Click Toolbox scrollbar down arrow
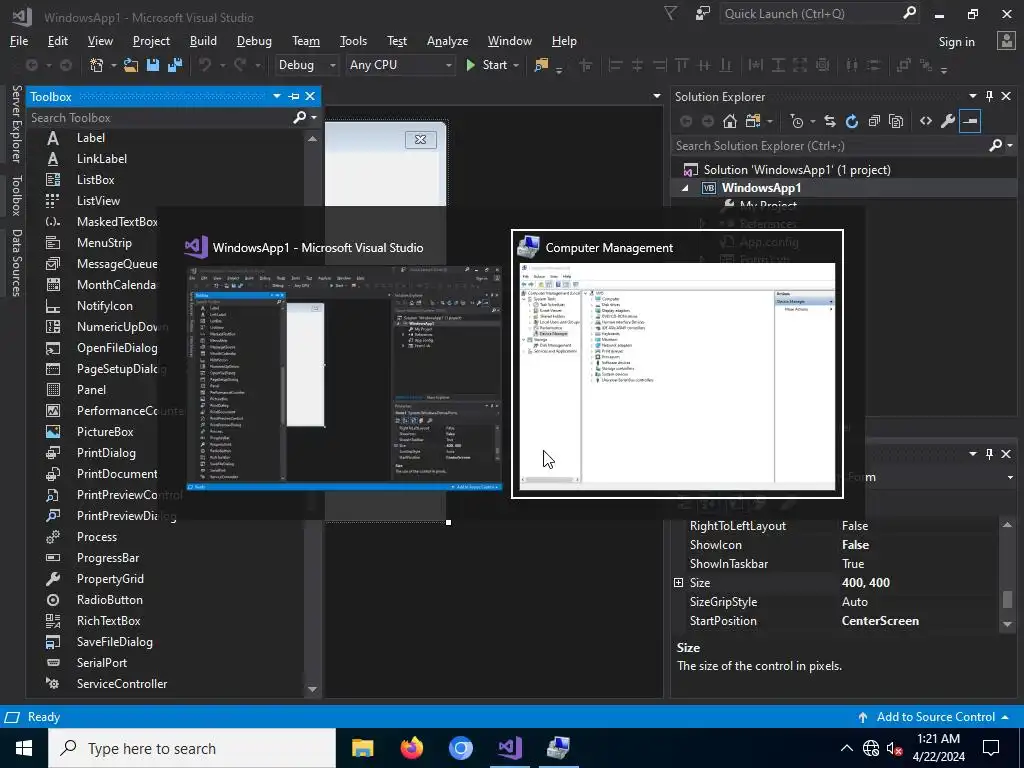Image resolution: width=1024 pixels, height=768 pixels. [312, 689]
